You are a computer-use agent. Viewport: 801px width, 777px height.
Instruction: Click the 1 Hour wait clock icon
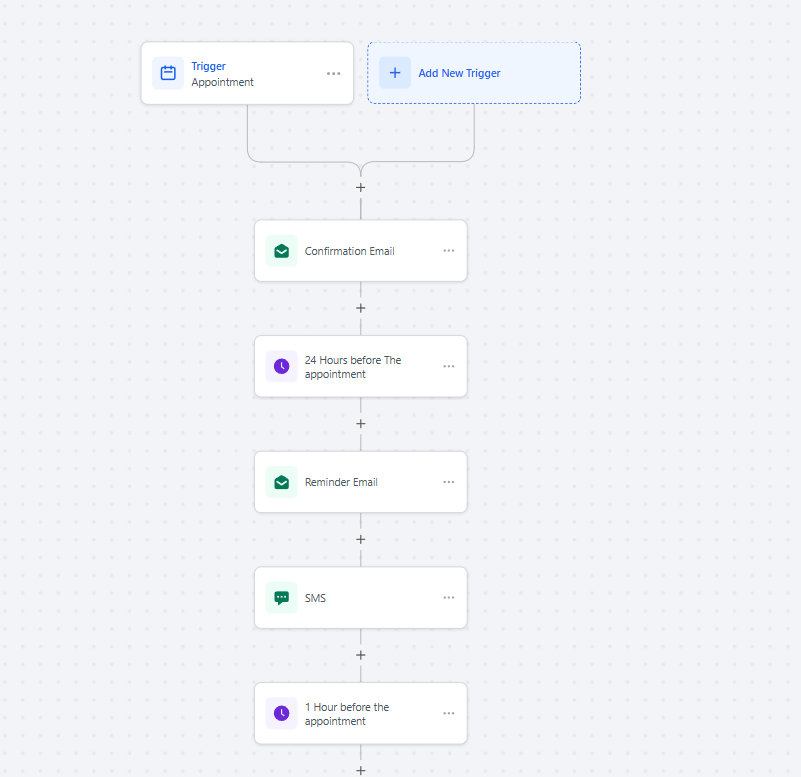tap(281, 713)
